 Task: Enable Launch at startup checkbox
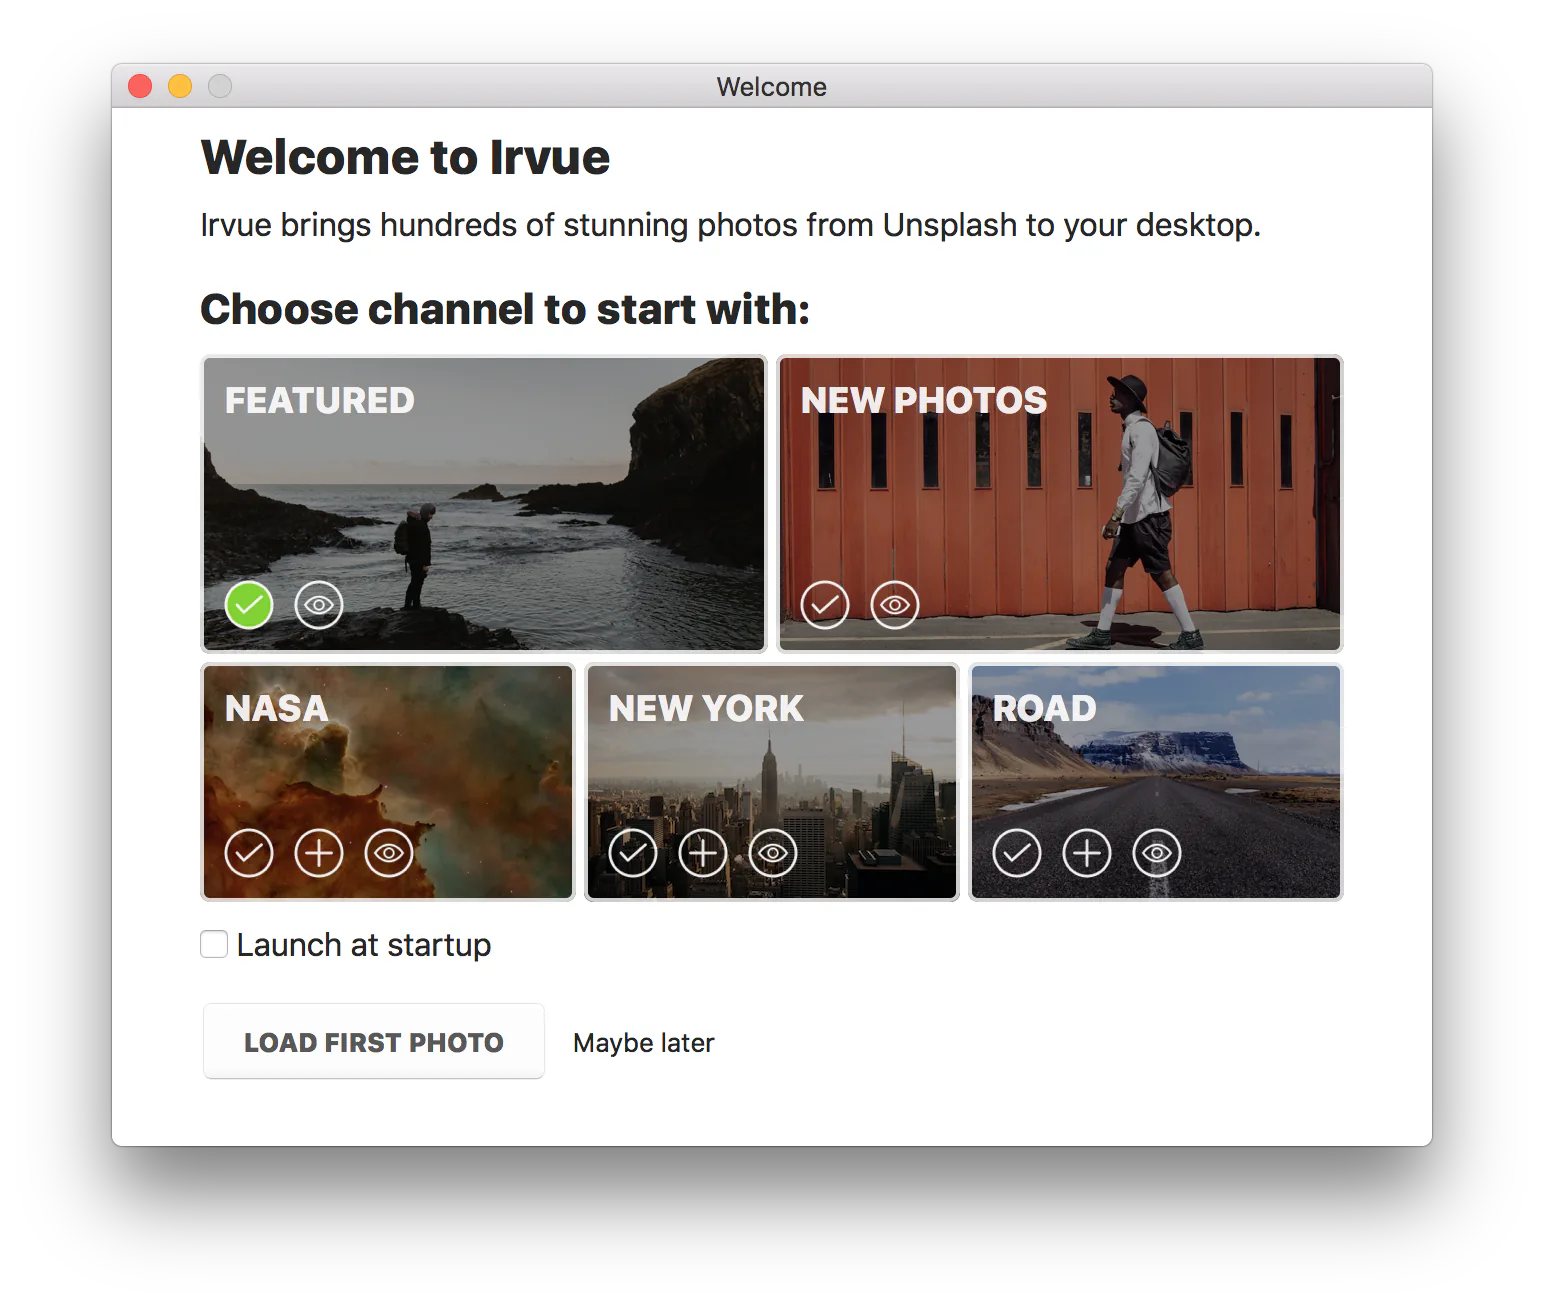point(214,944)
